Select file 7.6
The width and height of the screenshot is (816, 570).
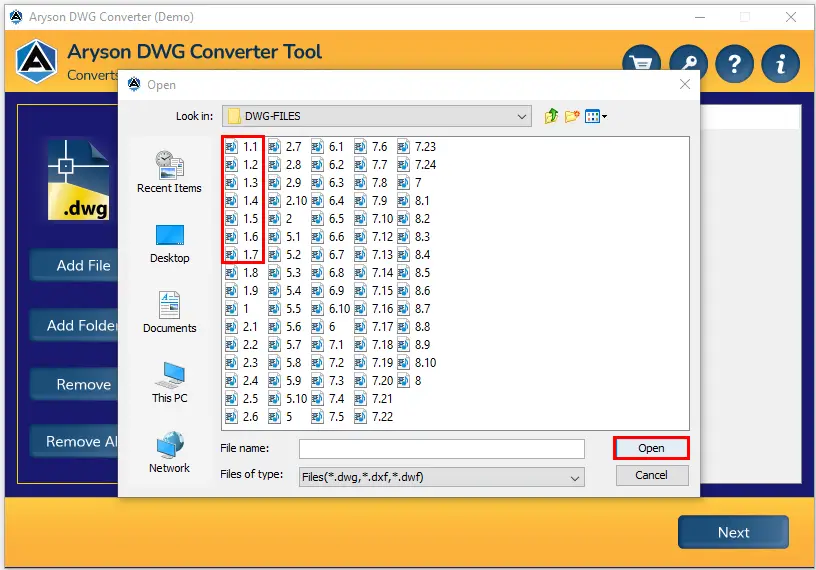tap(371, 147)
